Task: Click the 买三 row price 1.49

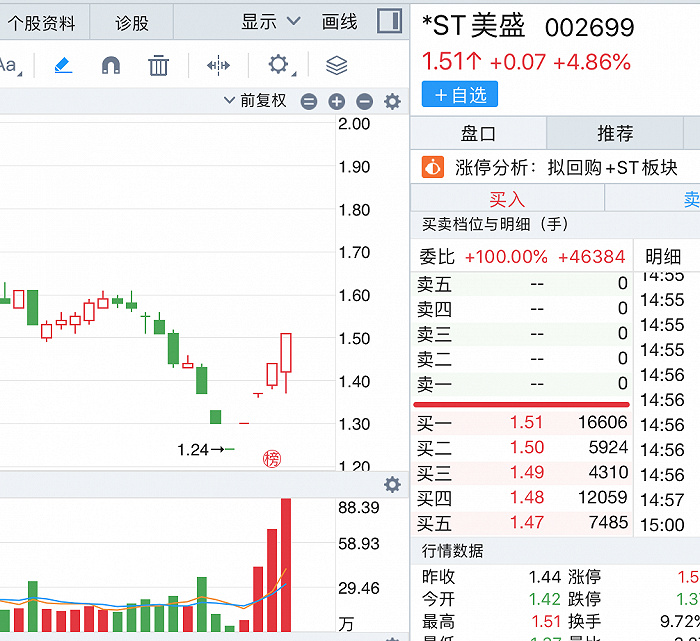Action: click(x=527, y=472)
